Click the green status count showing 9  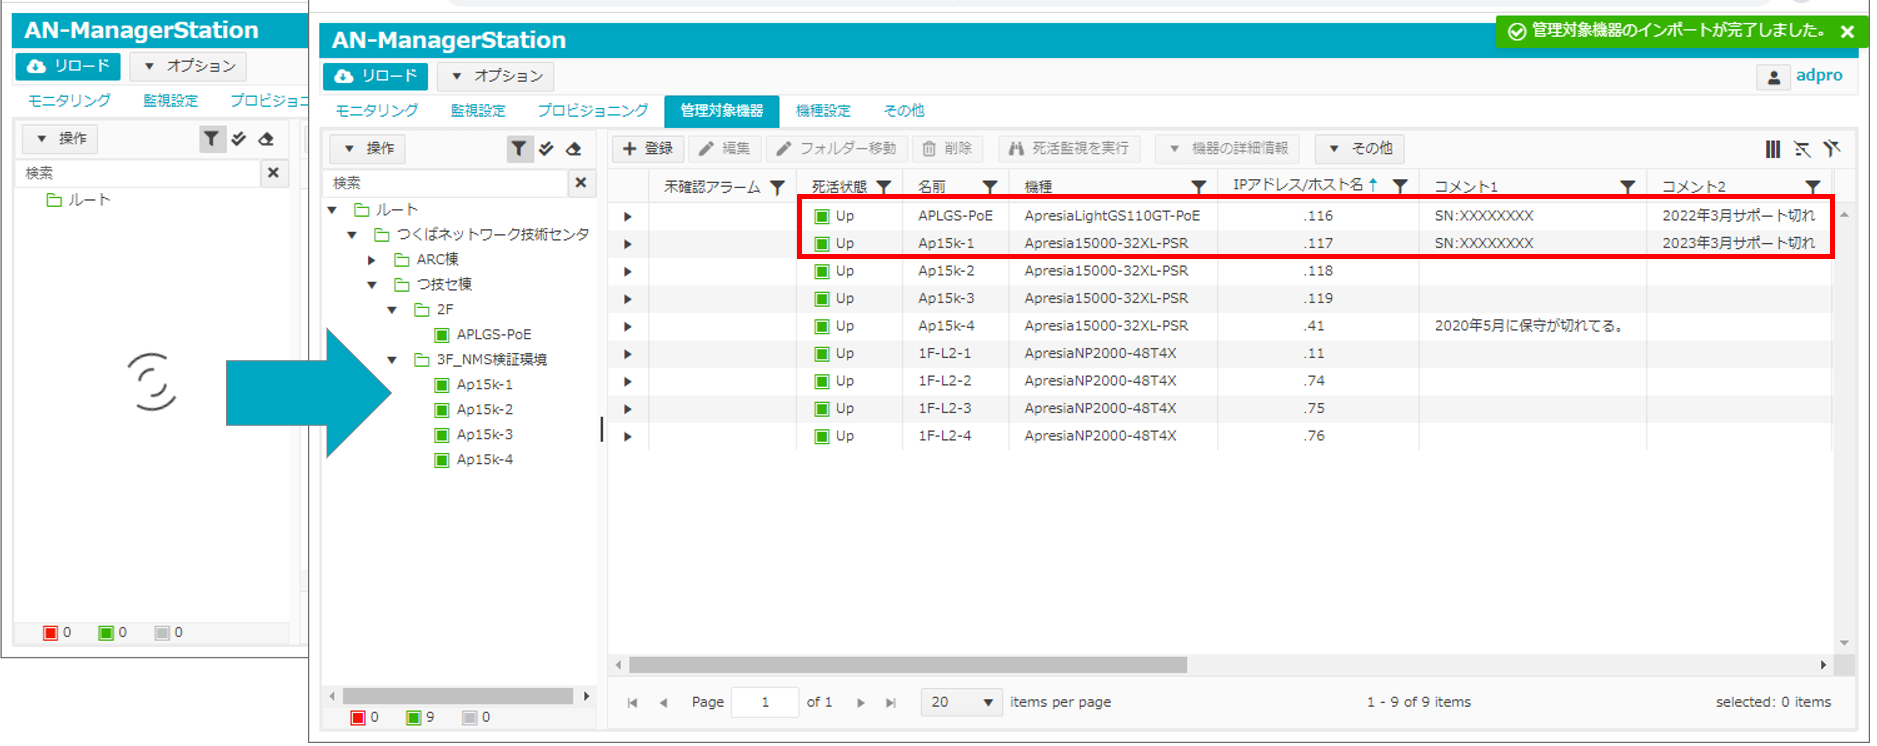(x=420, y=718)
